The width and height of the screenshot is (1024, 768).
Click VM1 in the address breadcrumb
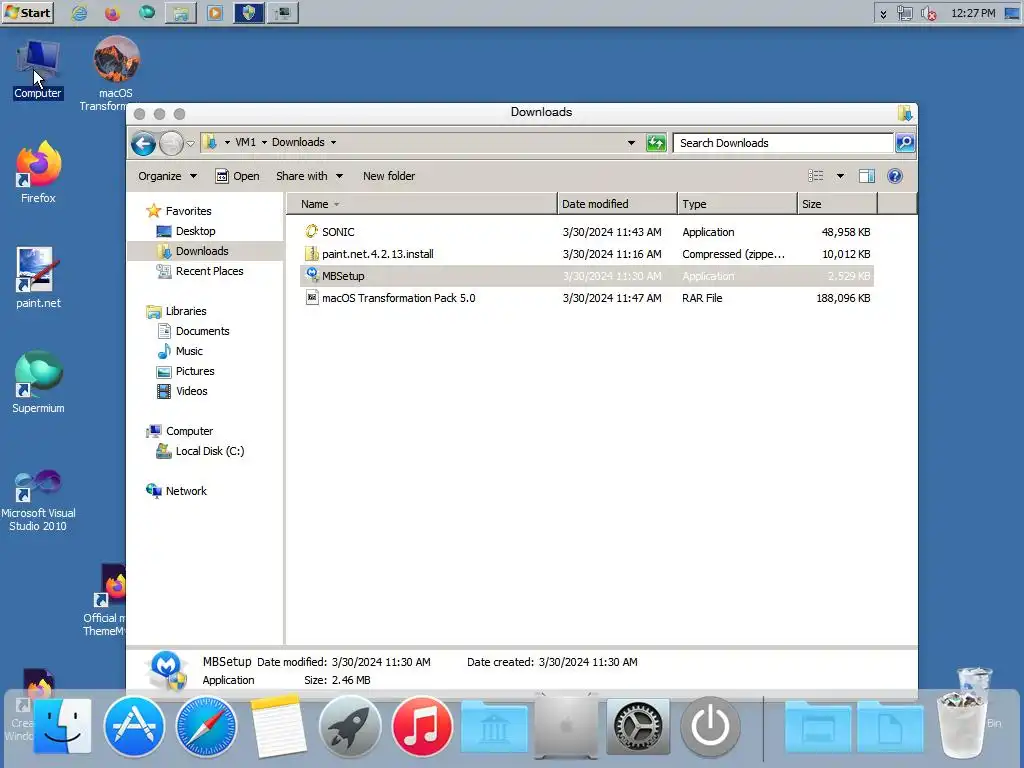246,142
